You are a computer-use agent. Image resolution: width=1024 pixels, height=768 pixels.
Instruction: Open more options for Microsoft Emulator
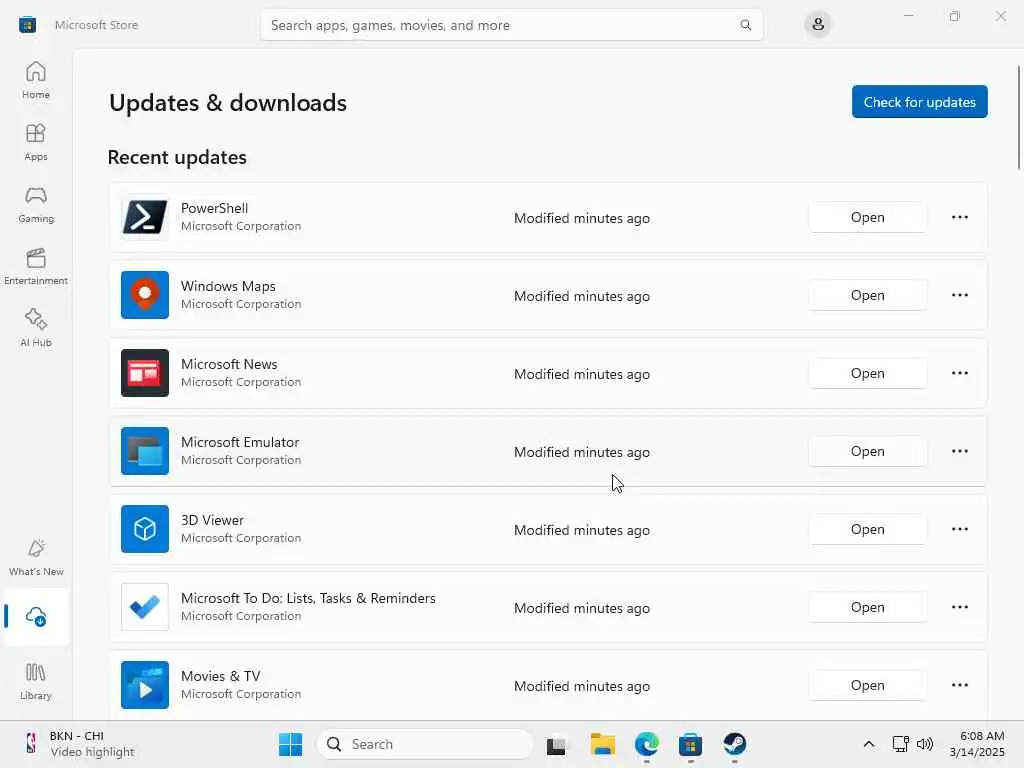tap(959, 451)
